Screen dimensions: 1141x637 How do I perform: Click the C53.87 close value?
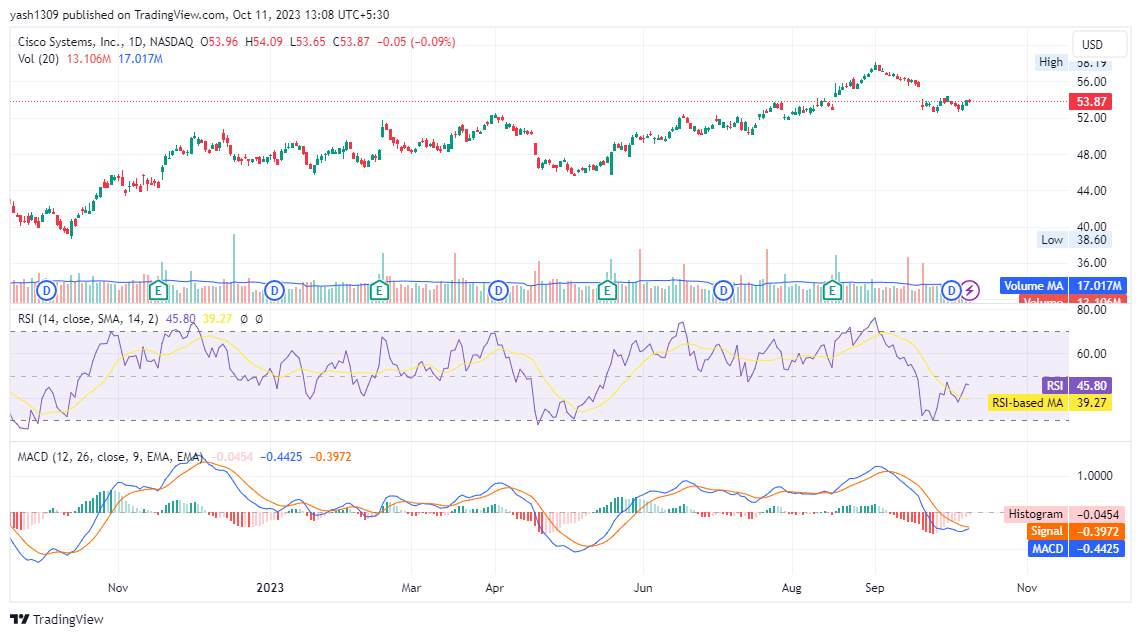(351, 42)
